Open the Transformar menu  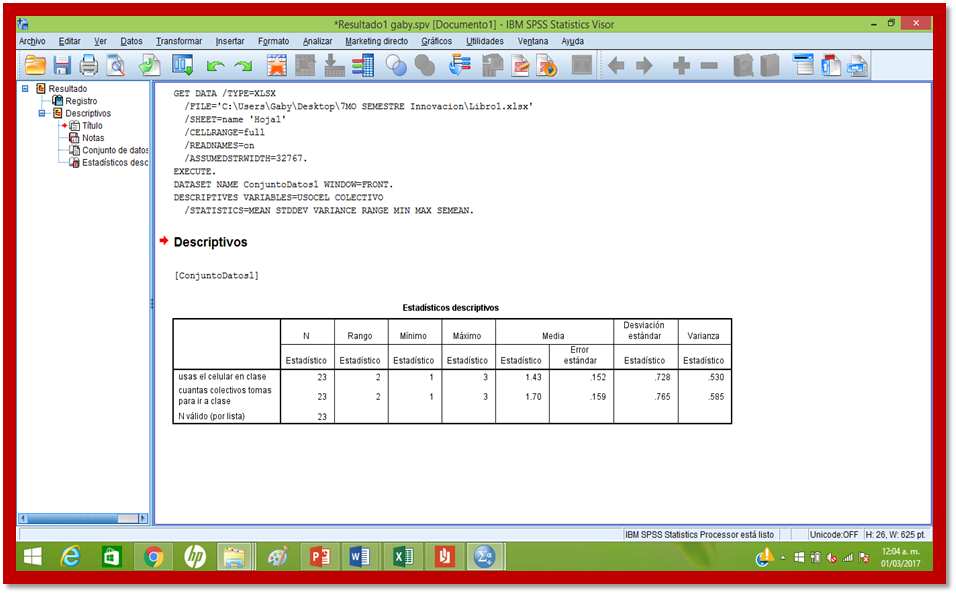[179, 41]
